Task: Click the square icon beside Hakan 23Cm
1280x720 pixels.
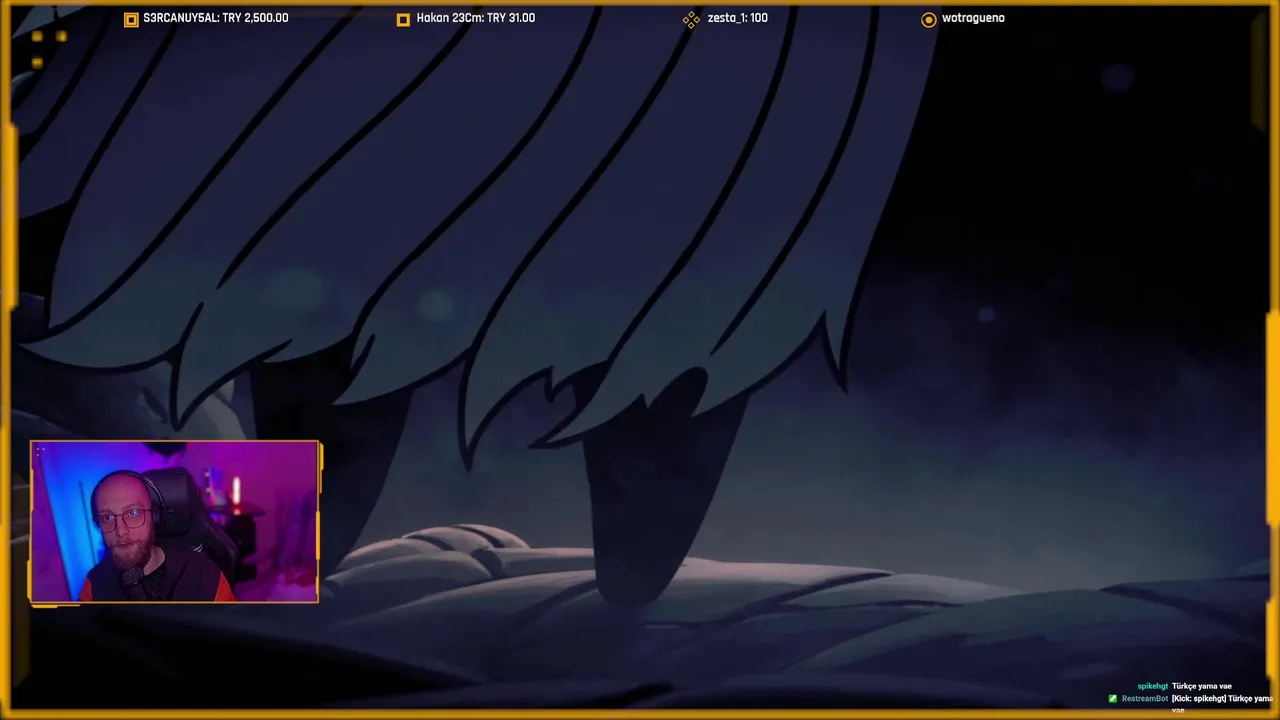Action: pos(403,19)
